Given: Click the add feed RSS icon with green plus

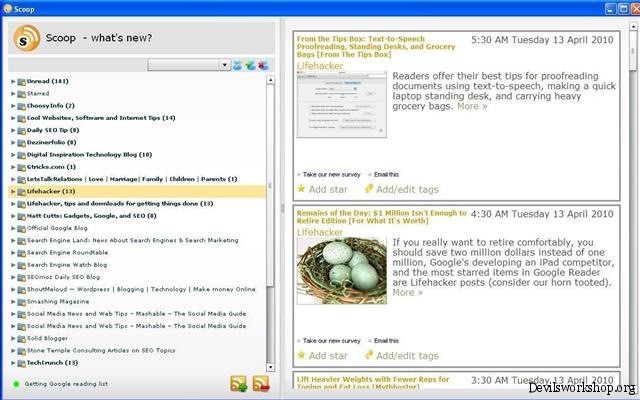Looking at the screenshot, I should pyautogui.click(x=239, y=384).
